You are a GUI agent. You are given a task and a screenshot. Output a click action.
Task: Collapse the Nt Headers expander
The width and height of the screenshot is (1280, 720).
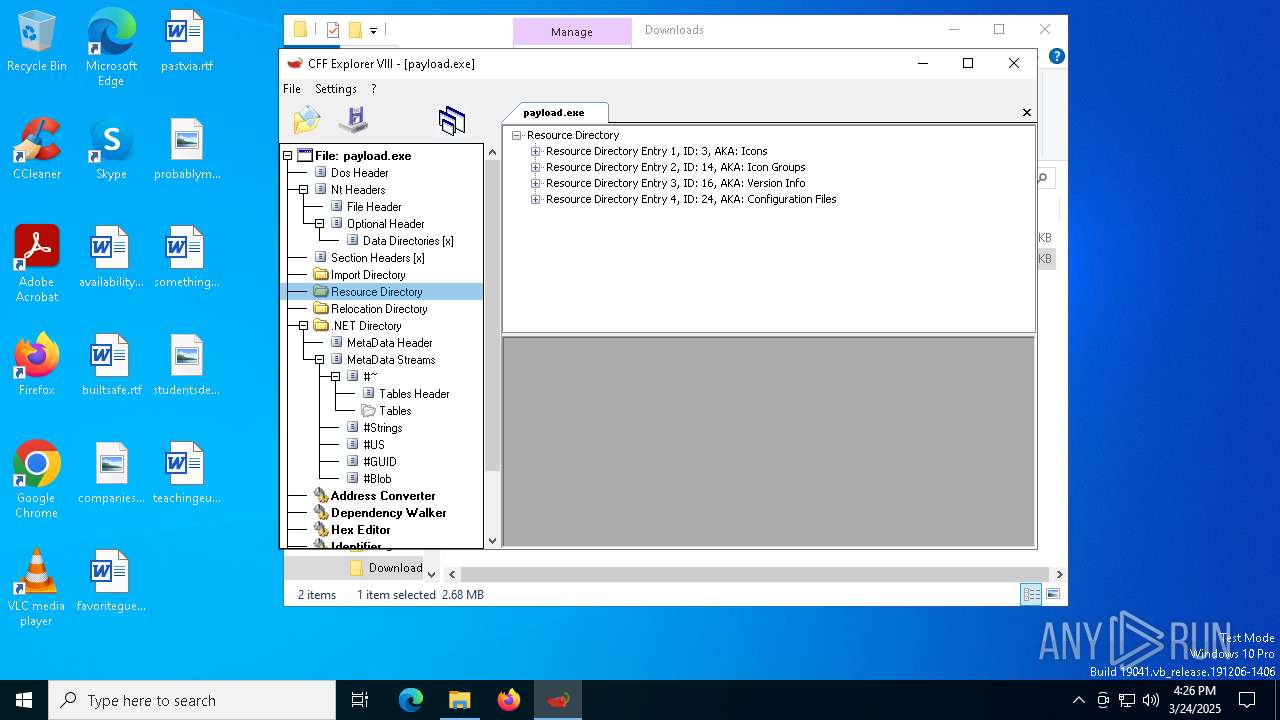click(303, 190)
